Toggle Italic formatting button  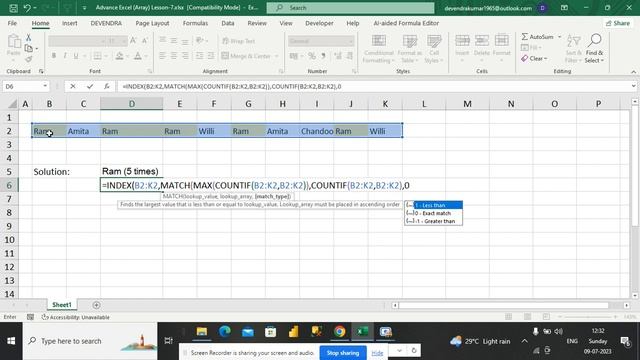point(64,56)
